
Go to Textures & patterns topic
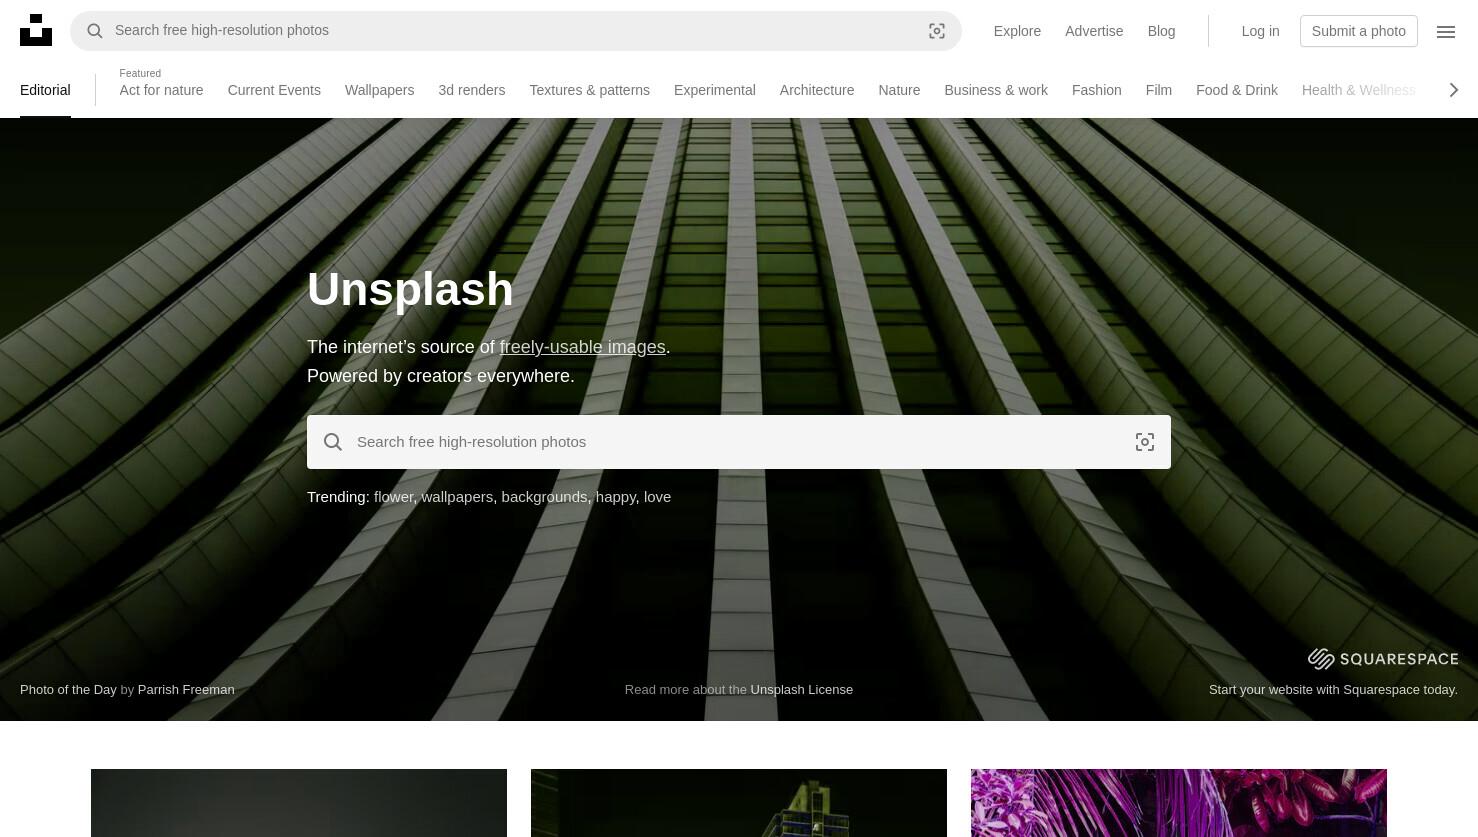[x=589, y=90]
